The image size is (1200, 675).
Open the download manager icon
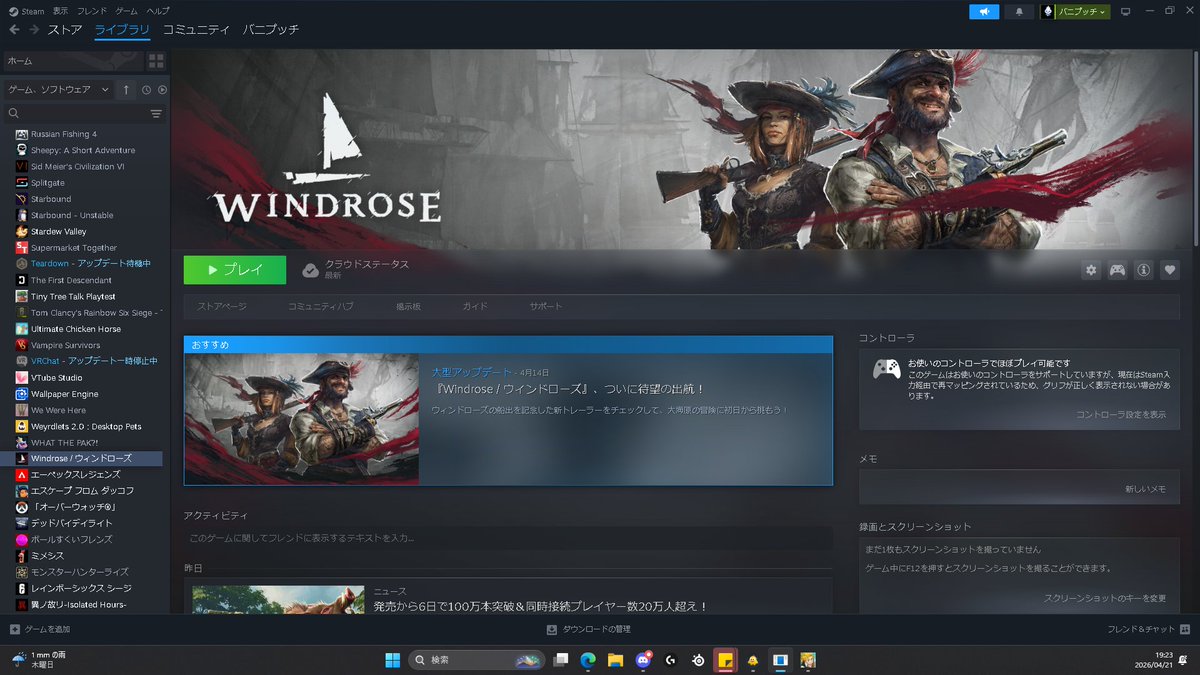click(x=551, y=629)
